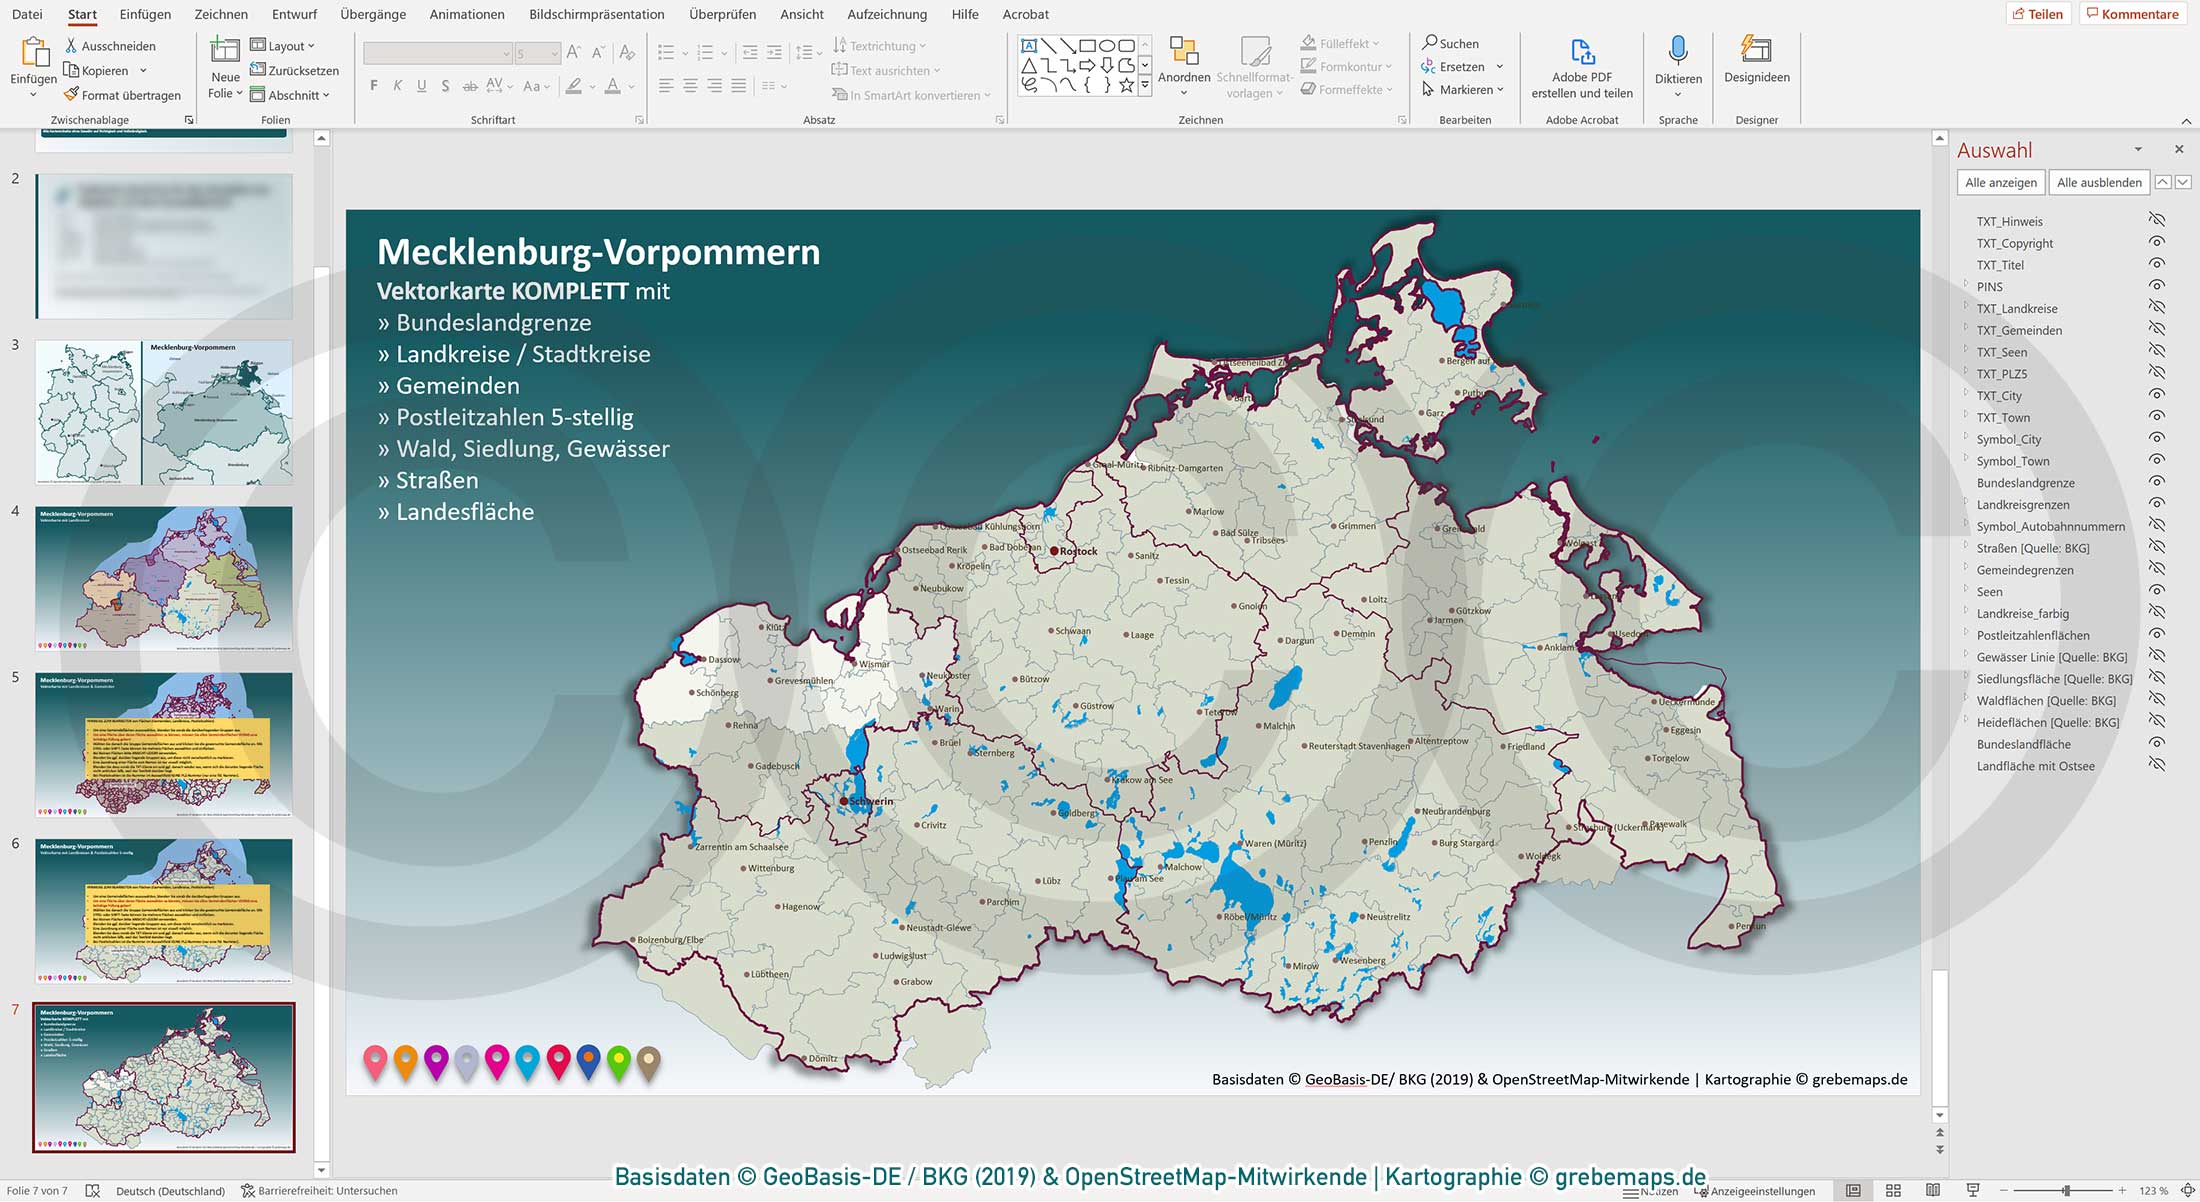Activate underline formatting icon
Image resolution: width=2200 pixels, height=1202 pixels.
point(421,86)
